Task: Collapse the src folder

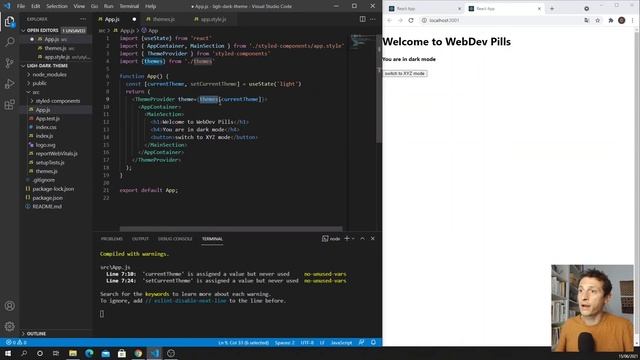Action: [36, 92]
